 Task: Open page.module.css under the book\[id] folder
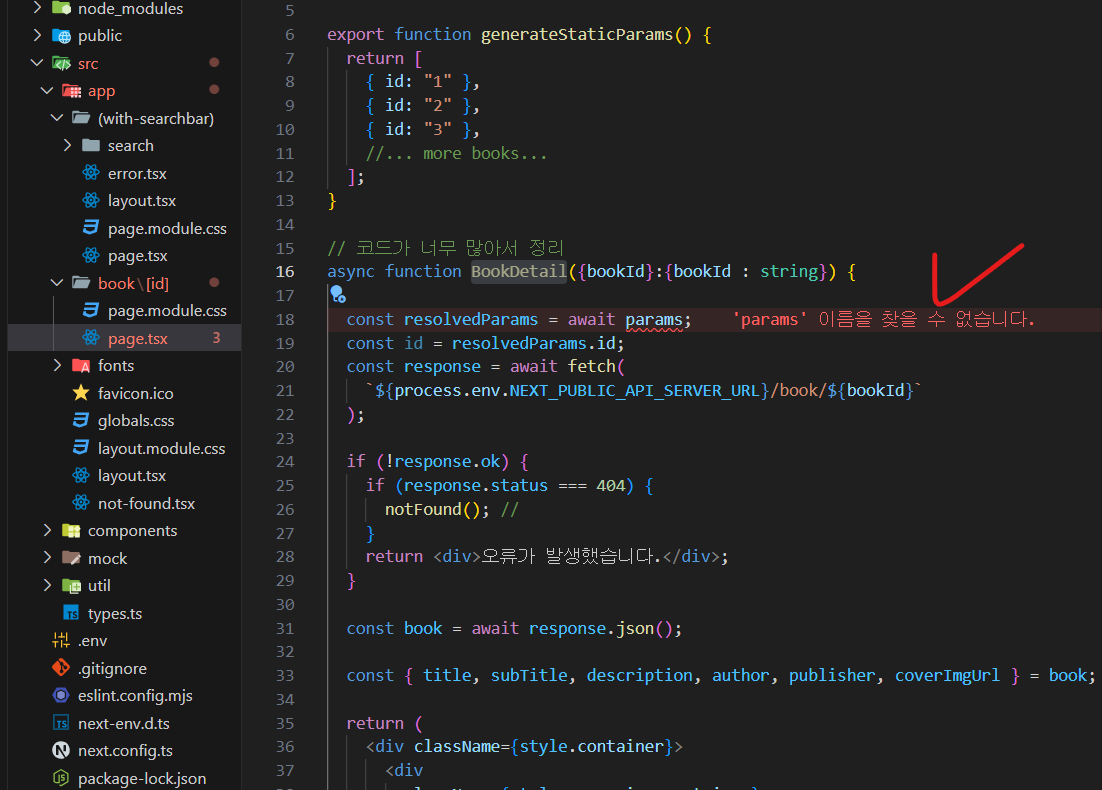[x=124, y=311]
